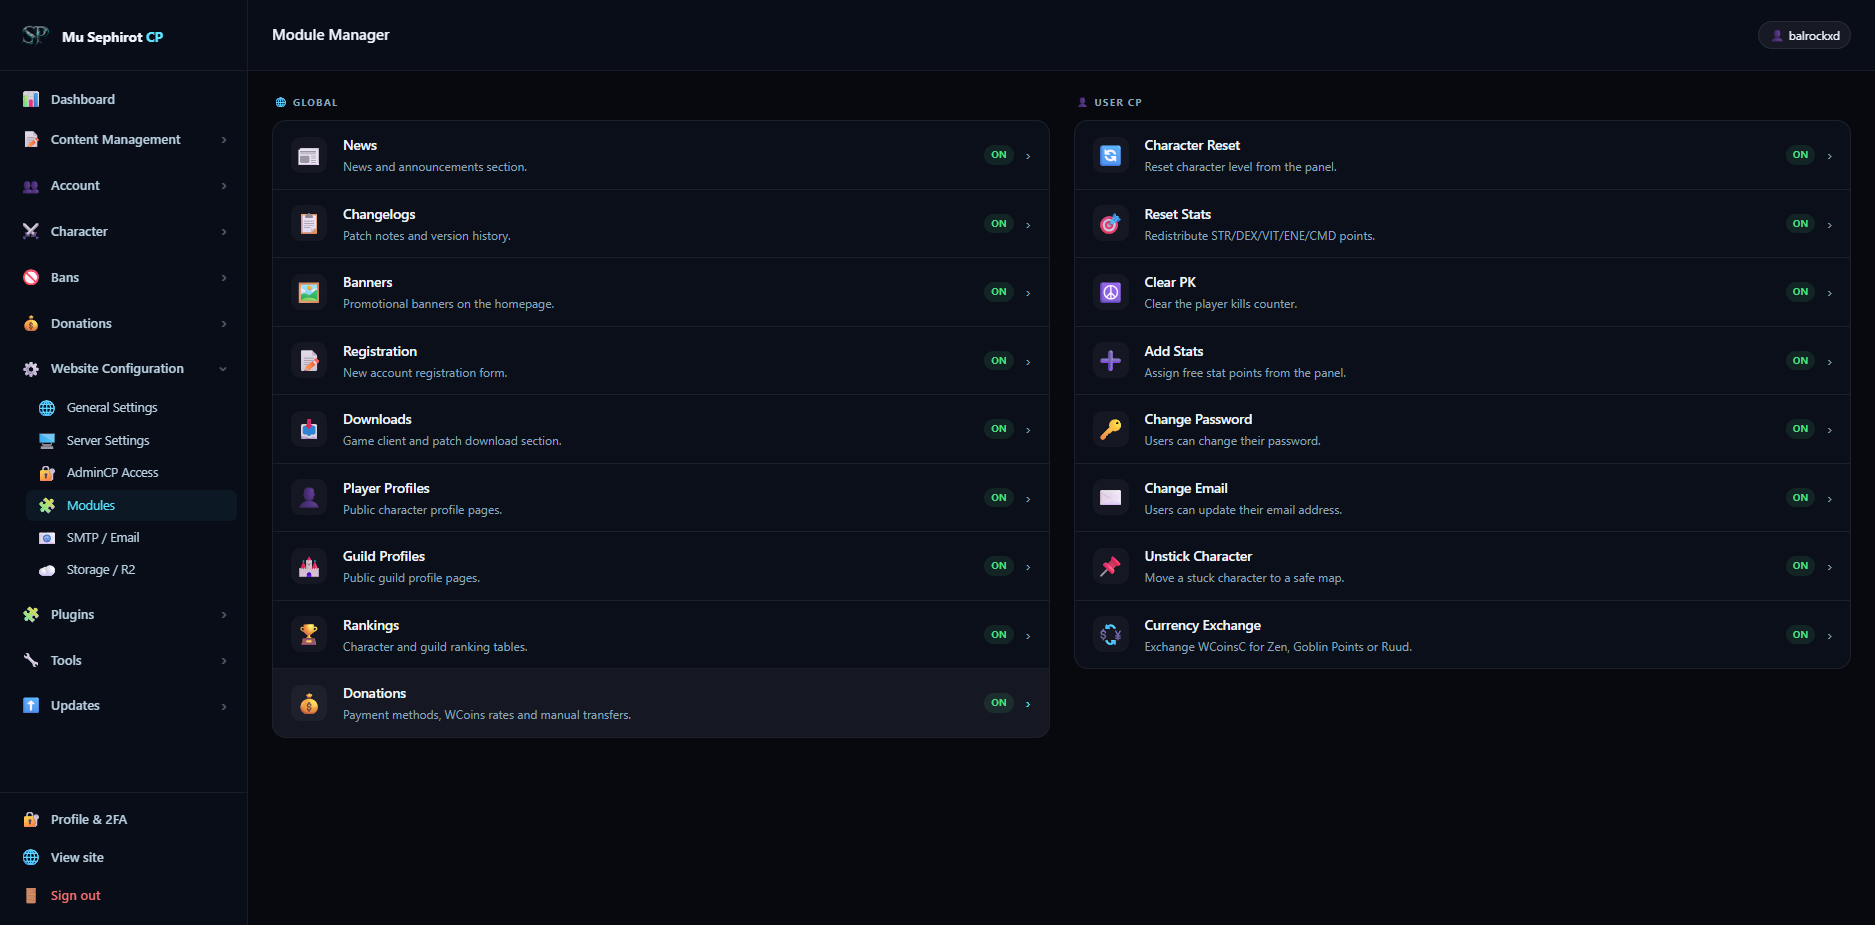
Task: Click the Player Profiles silhouette icon
Action: 309,498
